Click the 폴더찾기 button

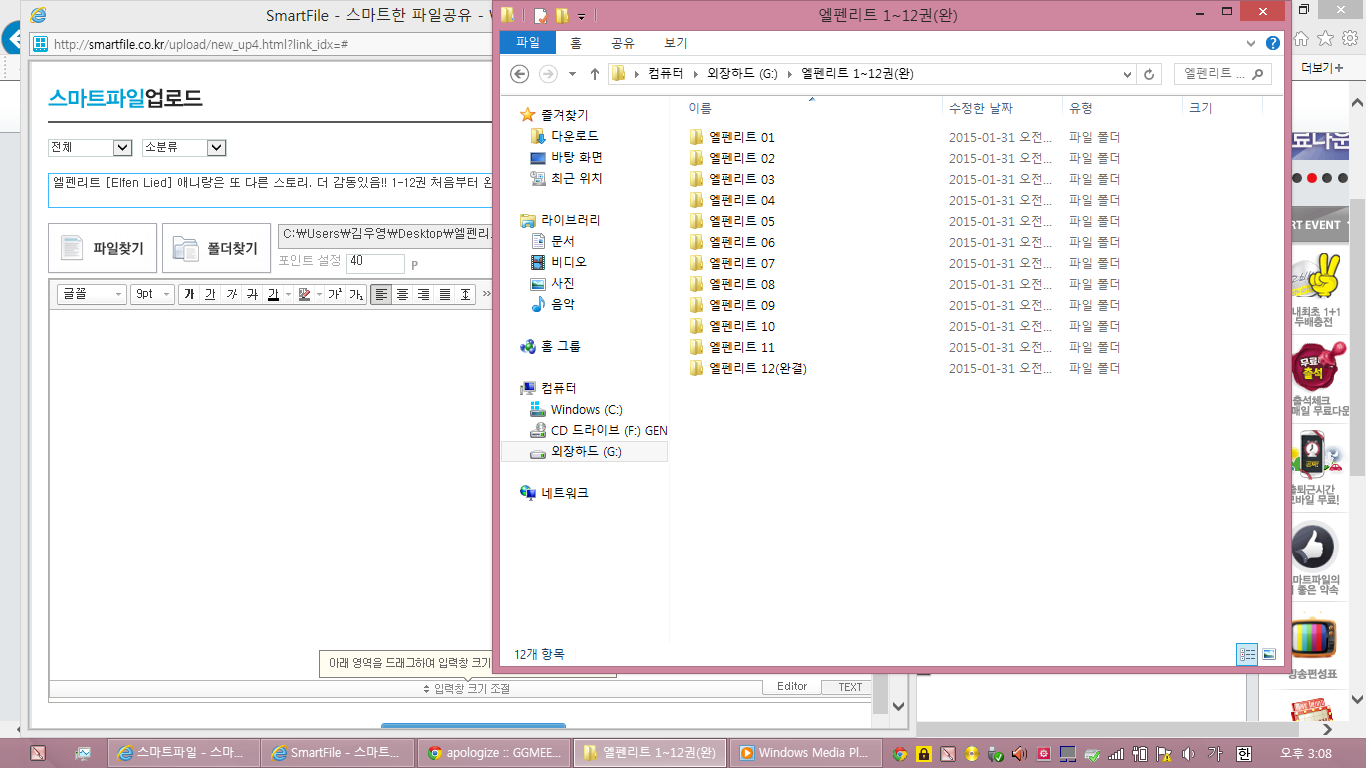point(216,248)
